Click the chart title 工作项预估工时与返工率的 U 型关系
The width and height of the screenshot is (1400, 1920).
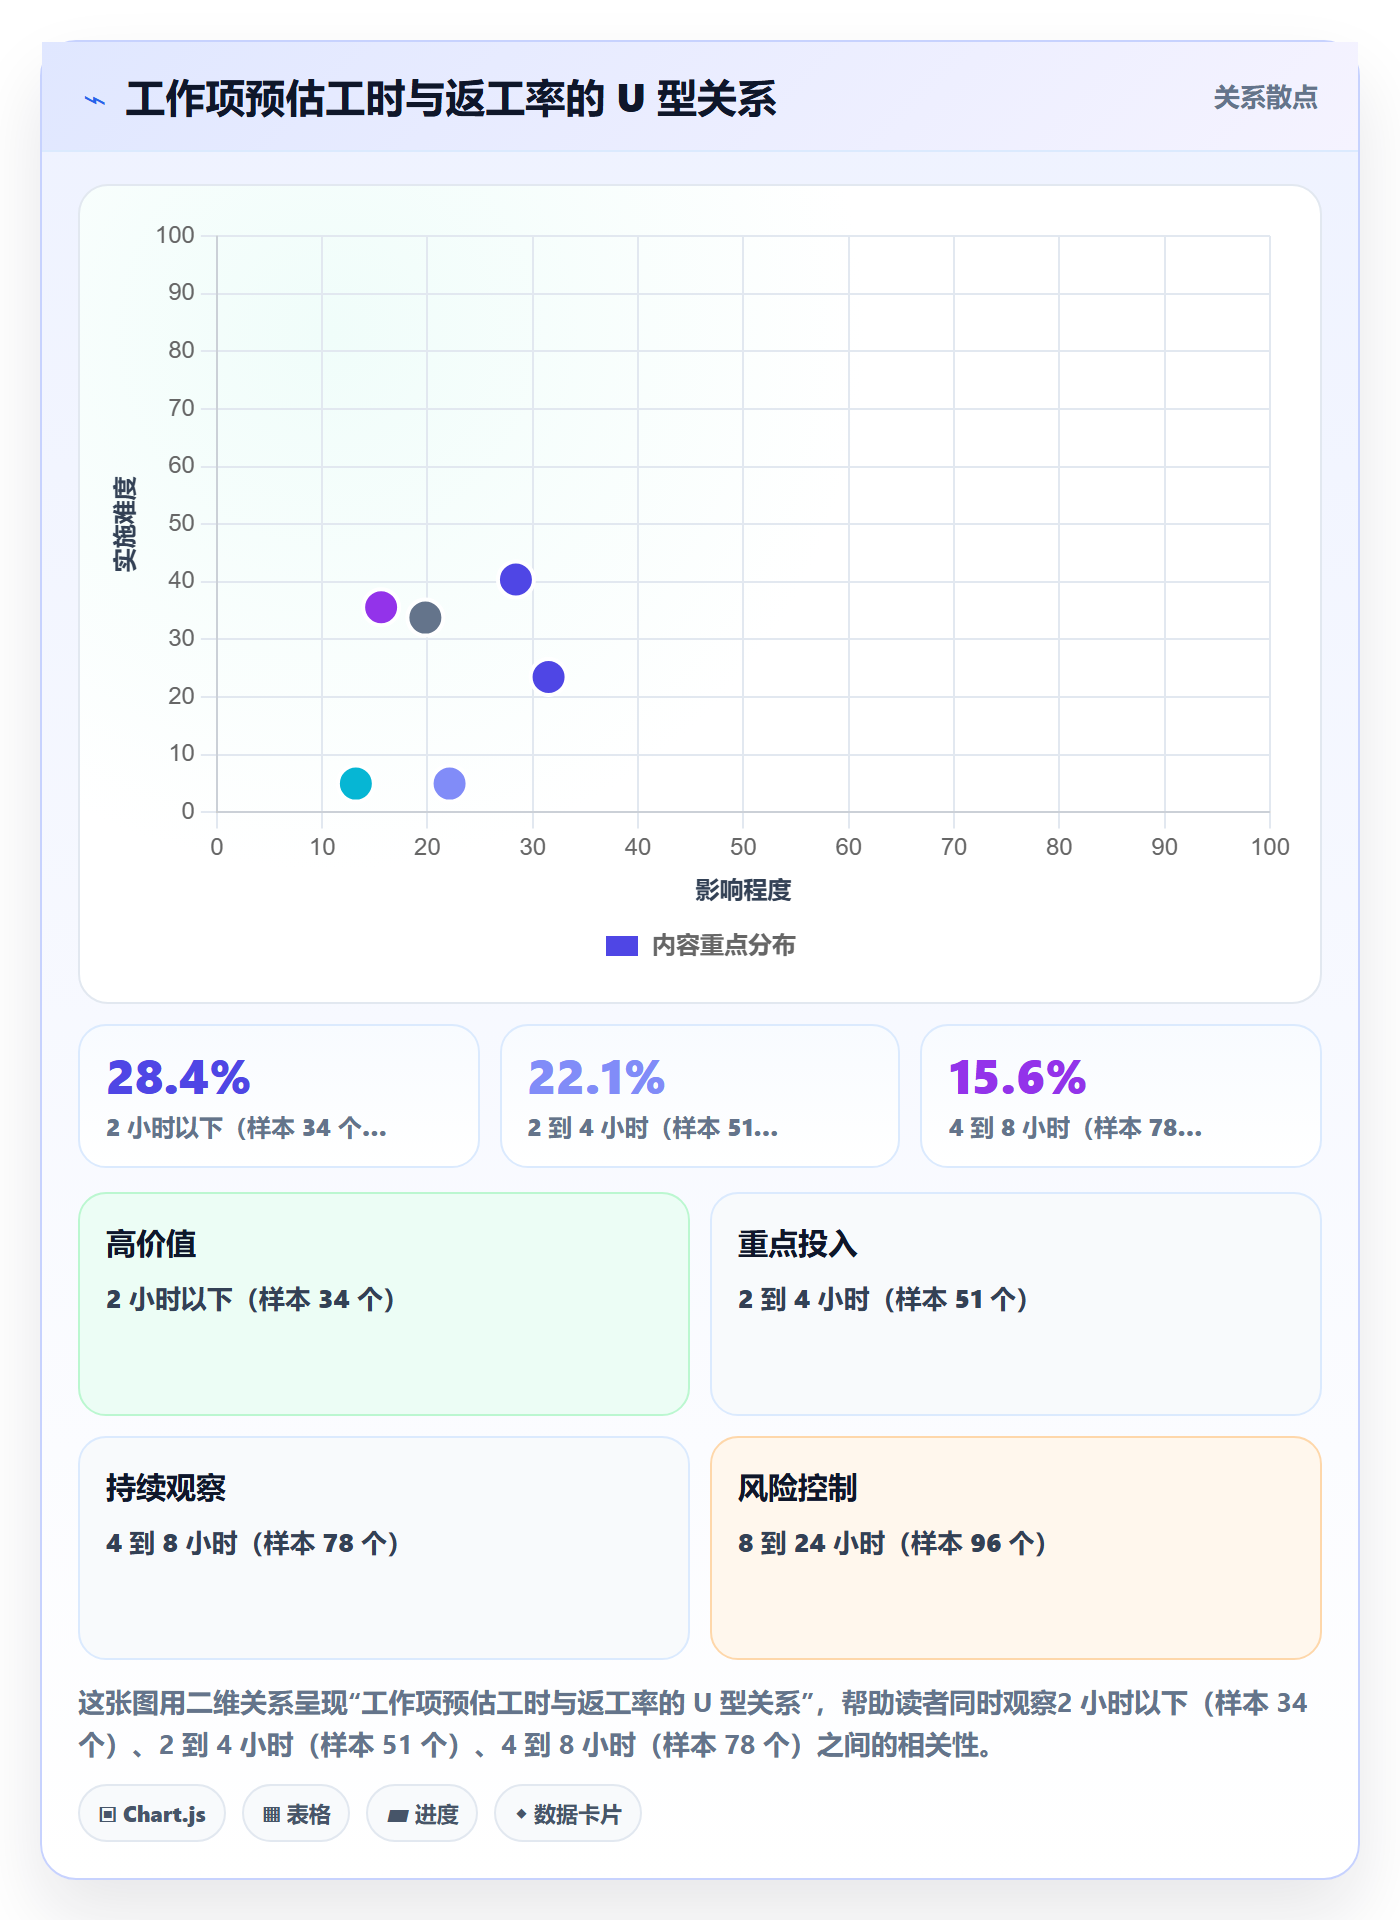pyautogui.click(x=451, y=99)
